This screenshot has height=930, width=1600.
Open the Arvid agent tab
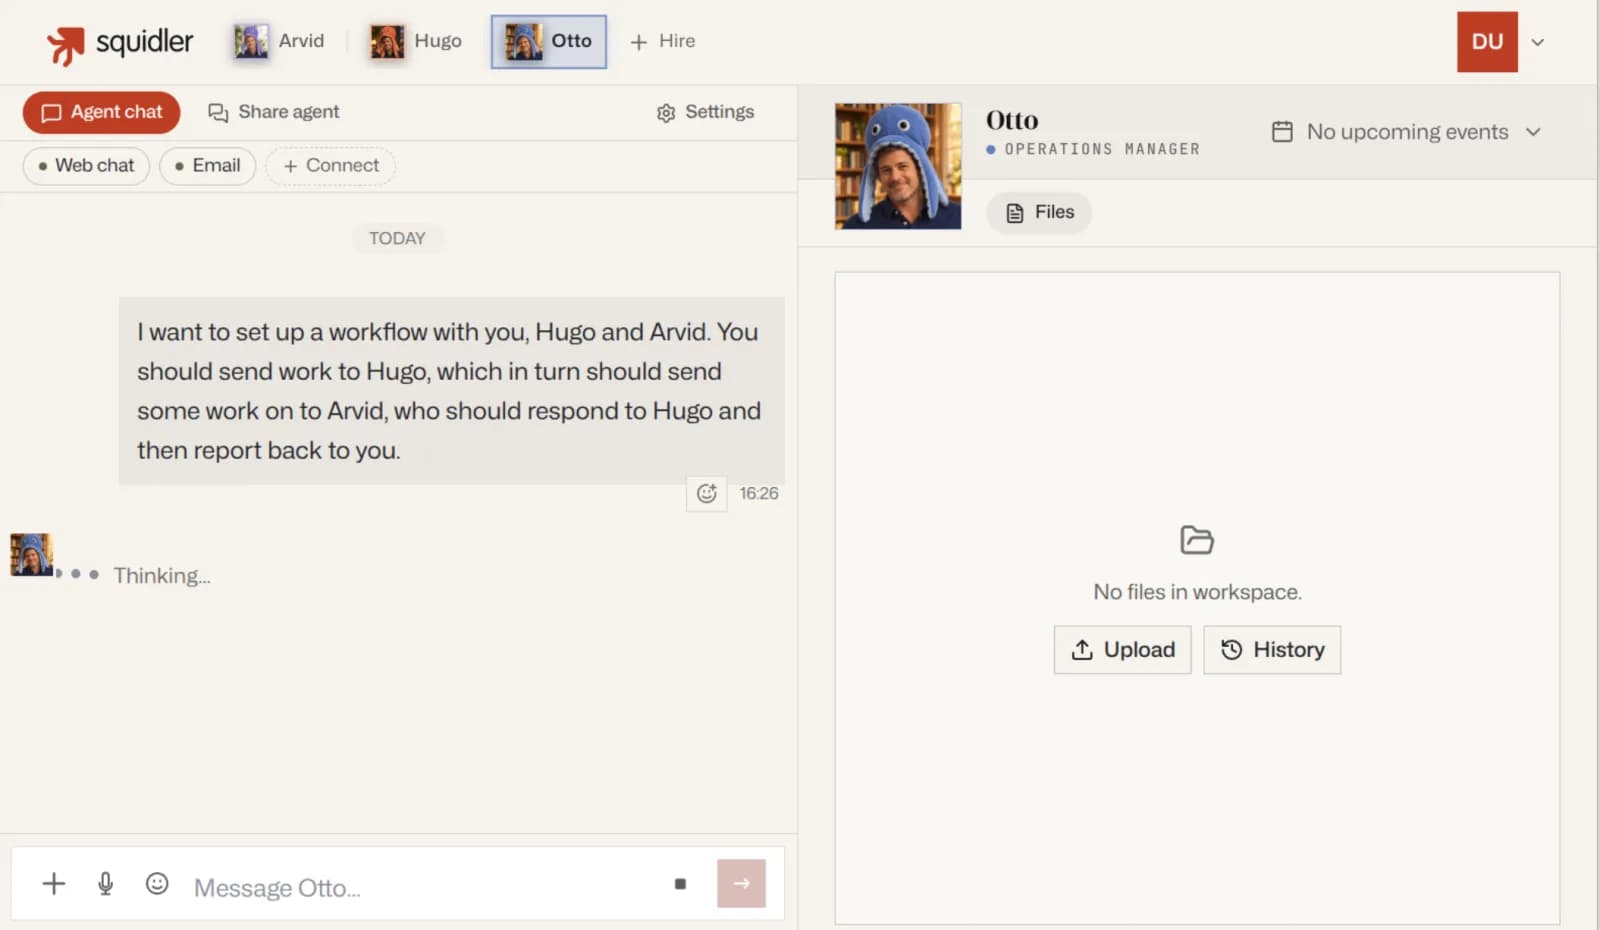279,41
